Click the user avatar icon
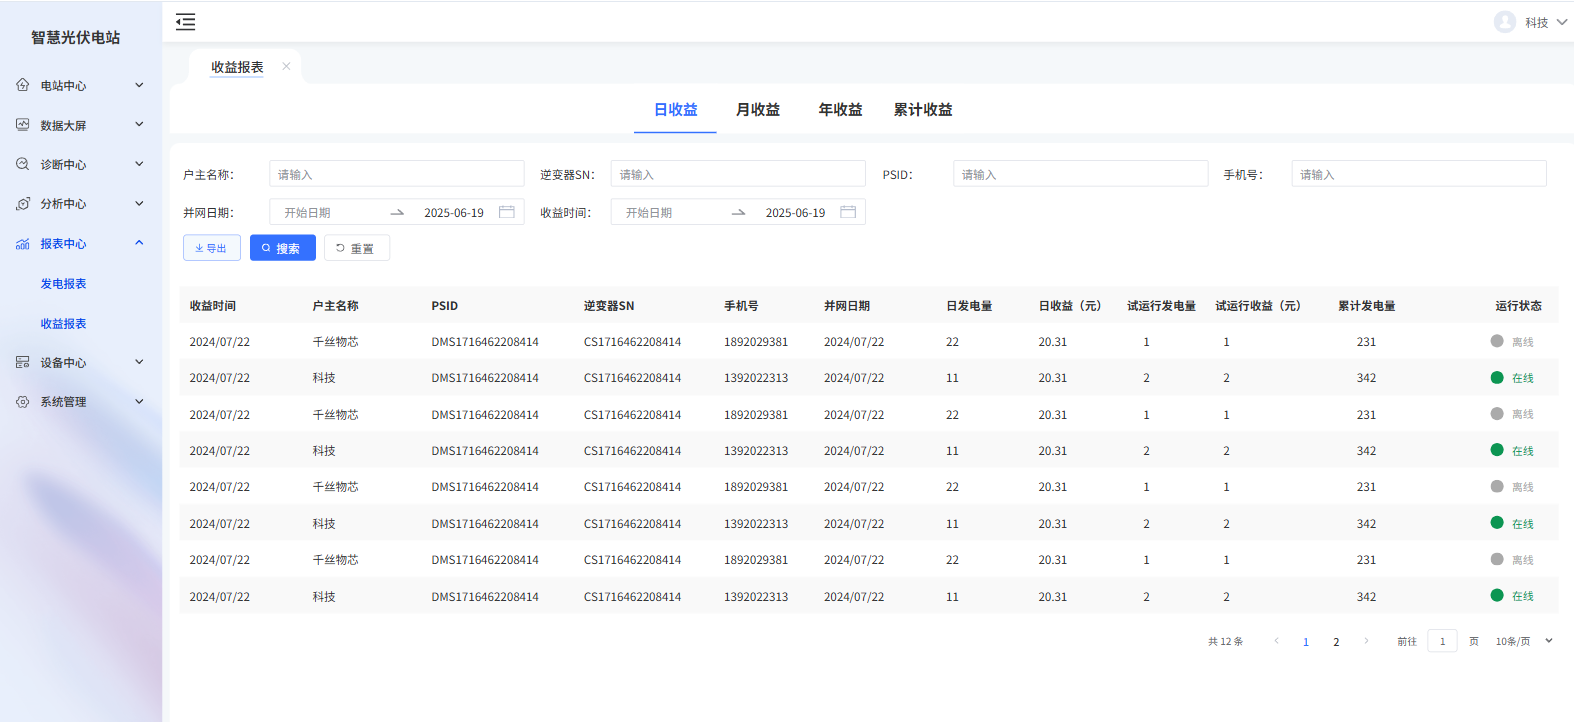 (1504, 22)
